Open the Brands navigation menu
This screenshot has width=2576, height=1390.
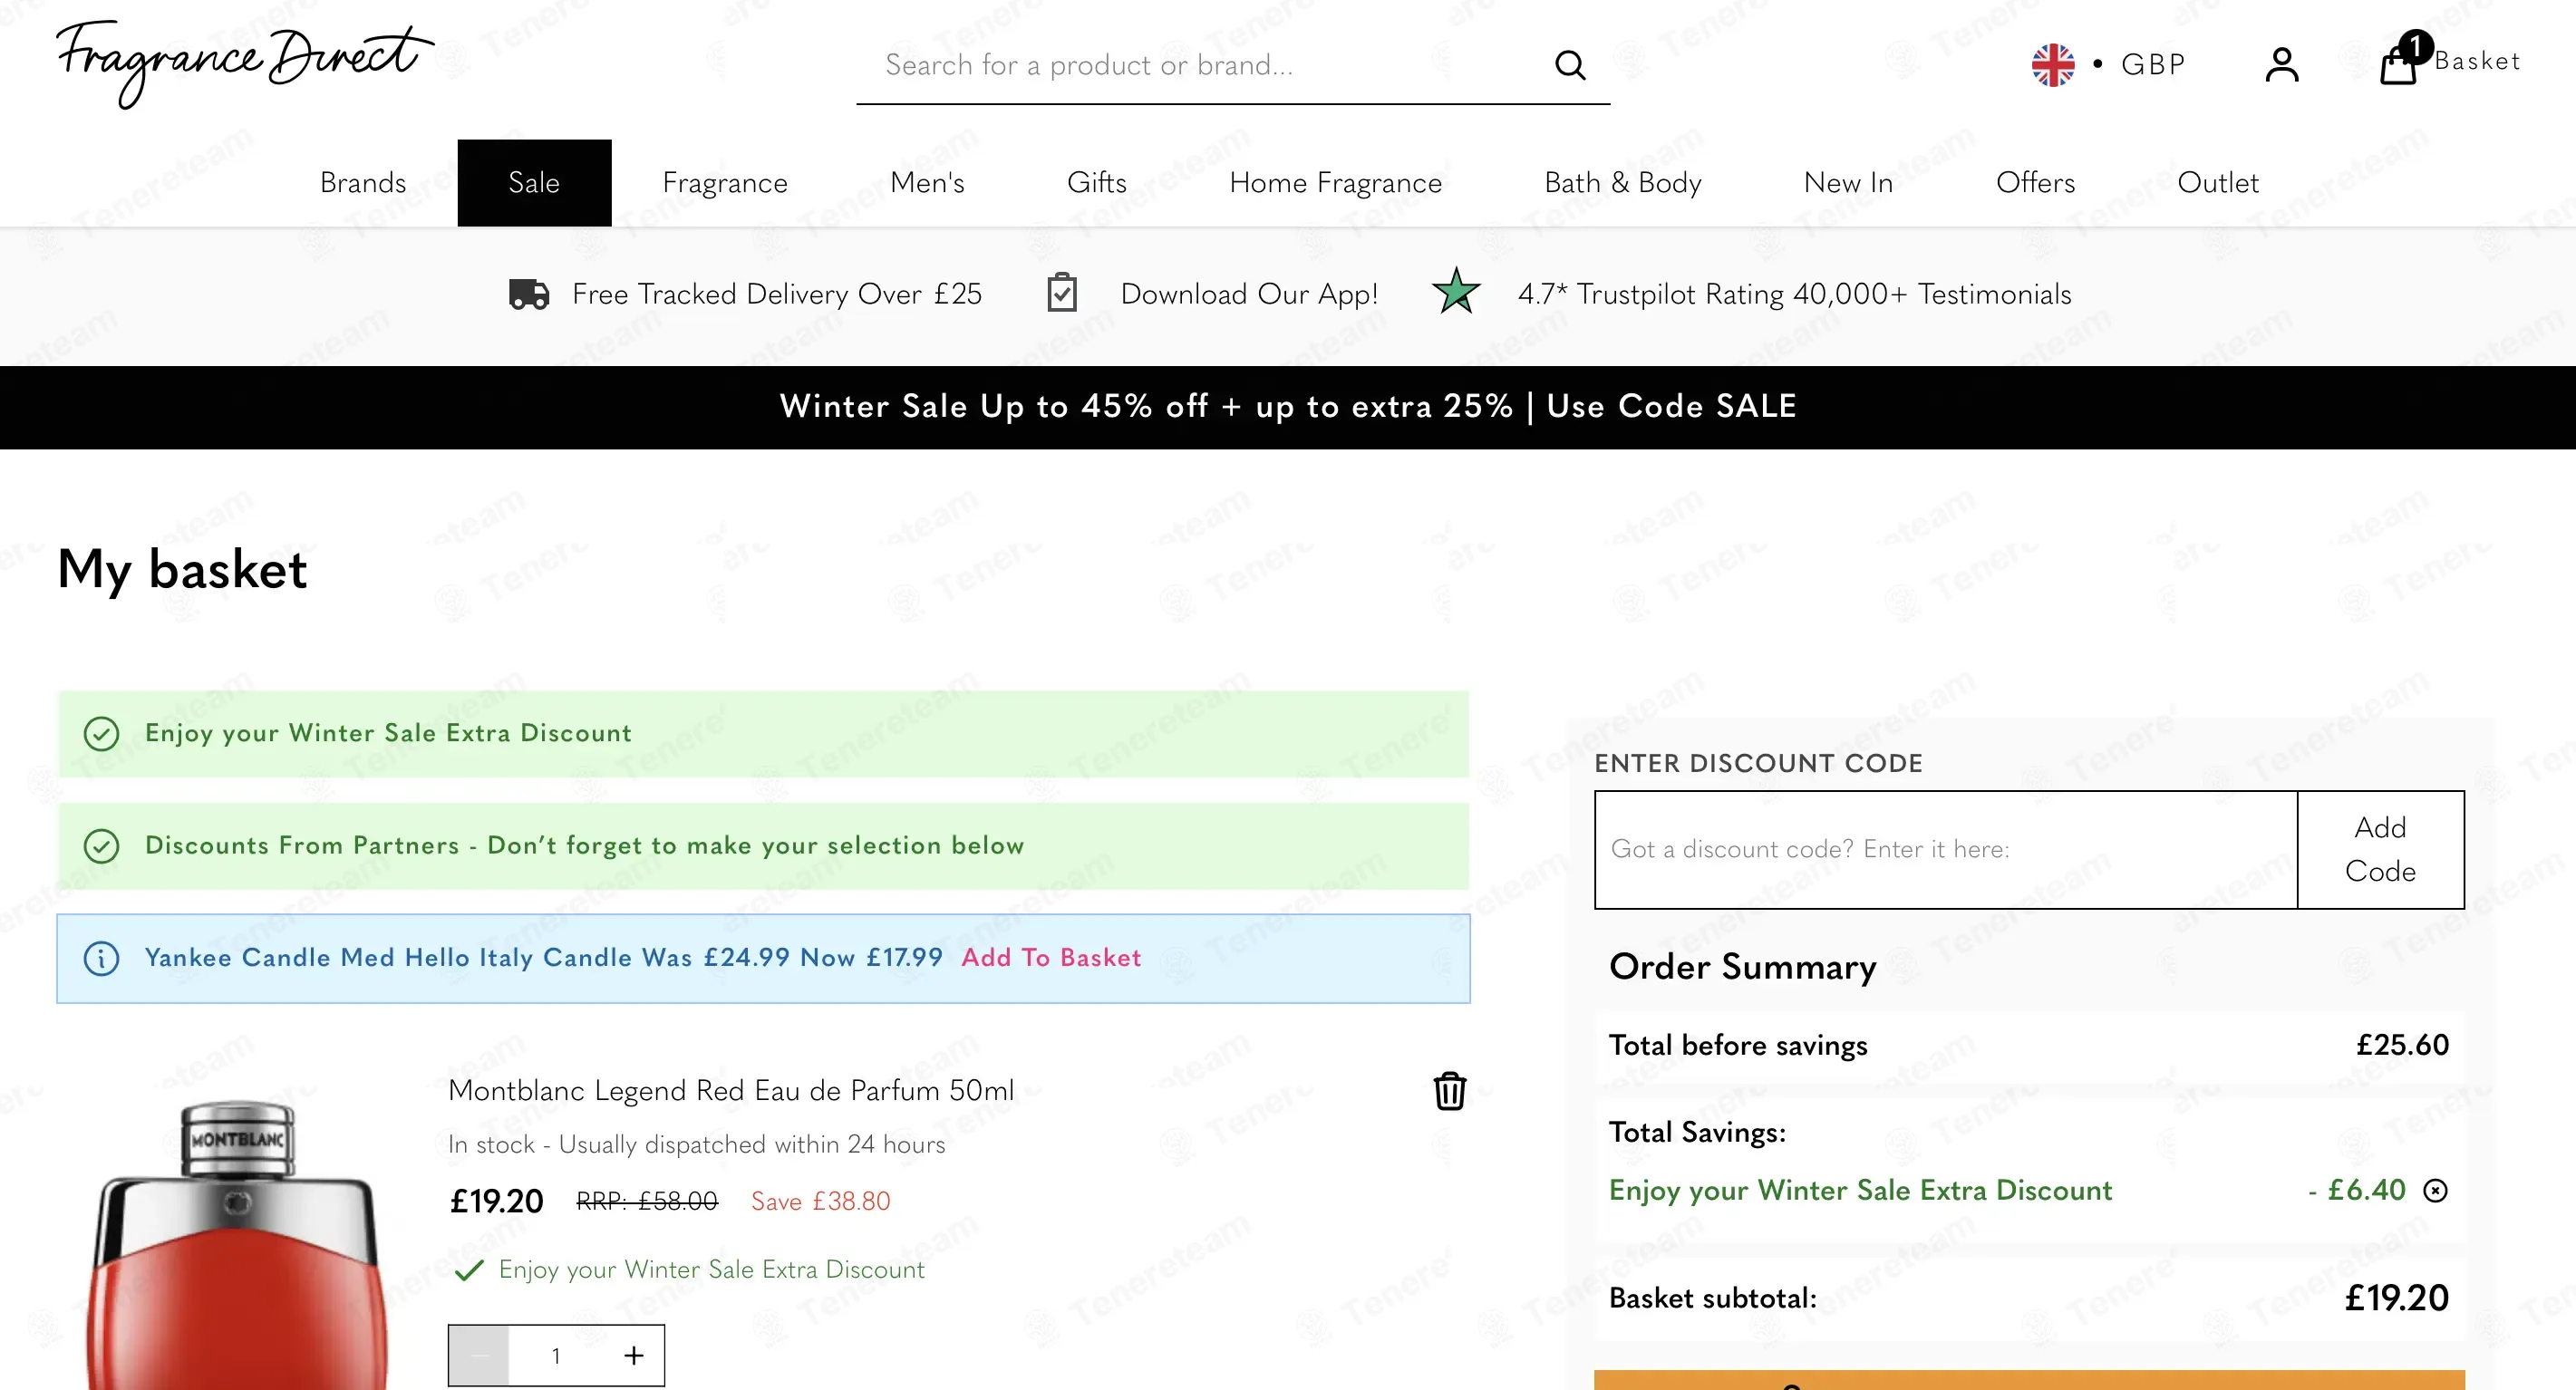pos(363,183)
